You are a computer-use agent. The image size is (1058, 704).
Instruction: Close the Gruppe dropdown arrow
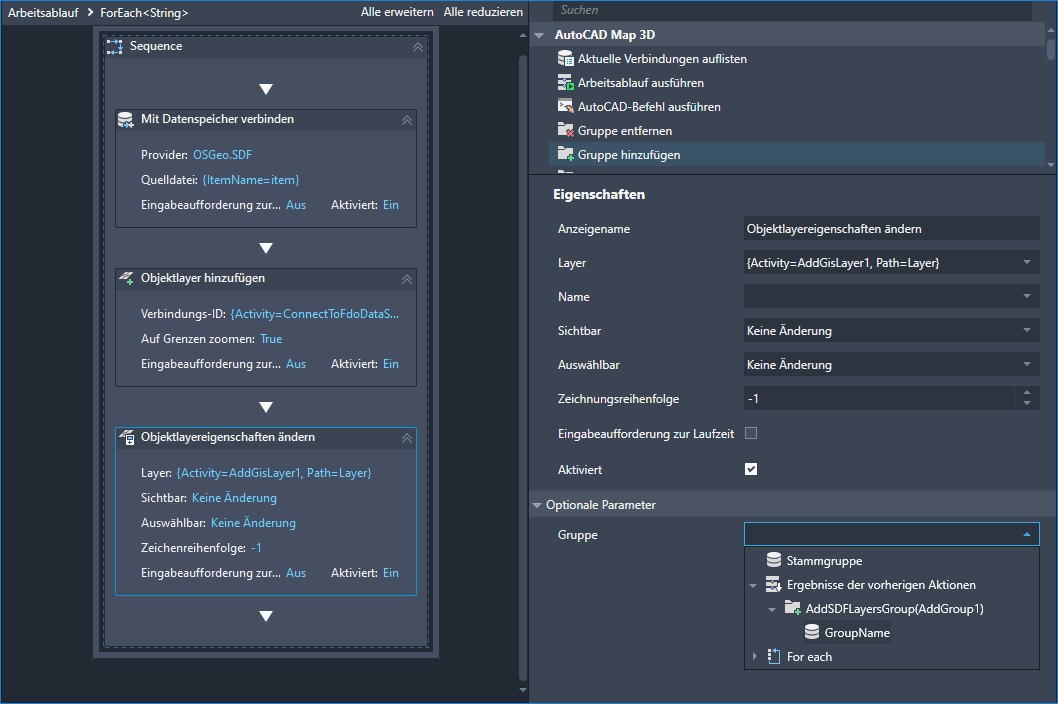(1026, 535)
